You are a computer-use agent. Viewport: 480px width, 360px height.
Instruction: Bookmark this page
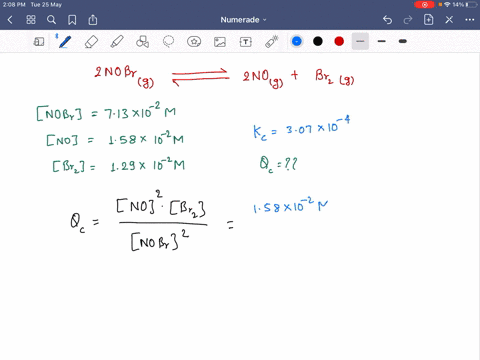pos(72,20)
